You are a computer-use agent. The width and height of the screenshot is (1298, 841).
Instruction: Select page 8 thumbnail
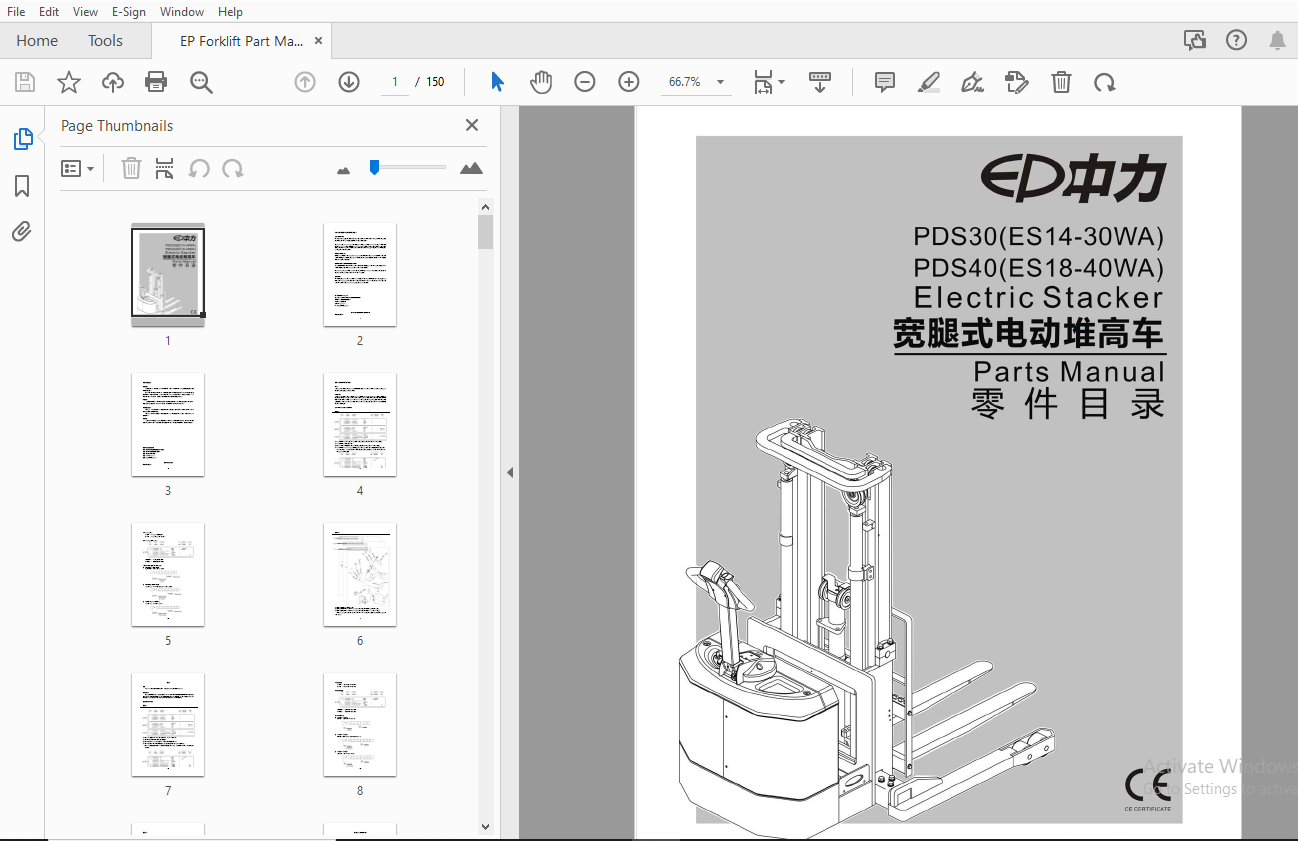click(x=360, y=724)
